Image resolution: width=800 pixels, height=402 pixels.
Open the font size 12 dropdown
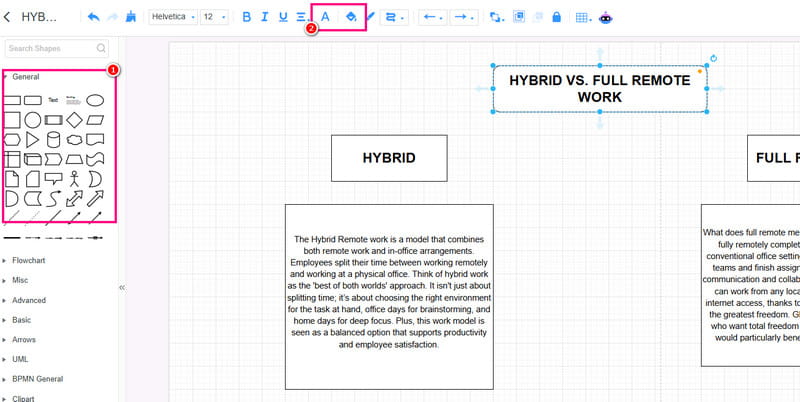point(214,17)
